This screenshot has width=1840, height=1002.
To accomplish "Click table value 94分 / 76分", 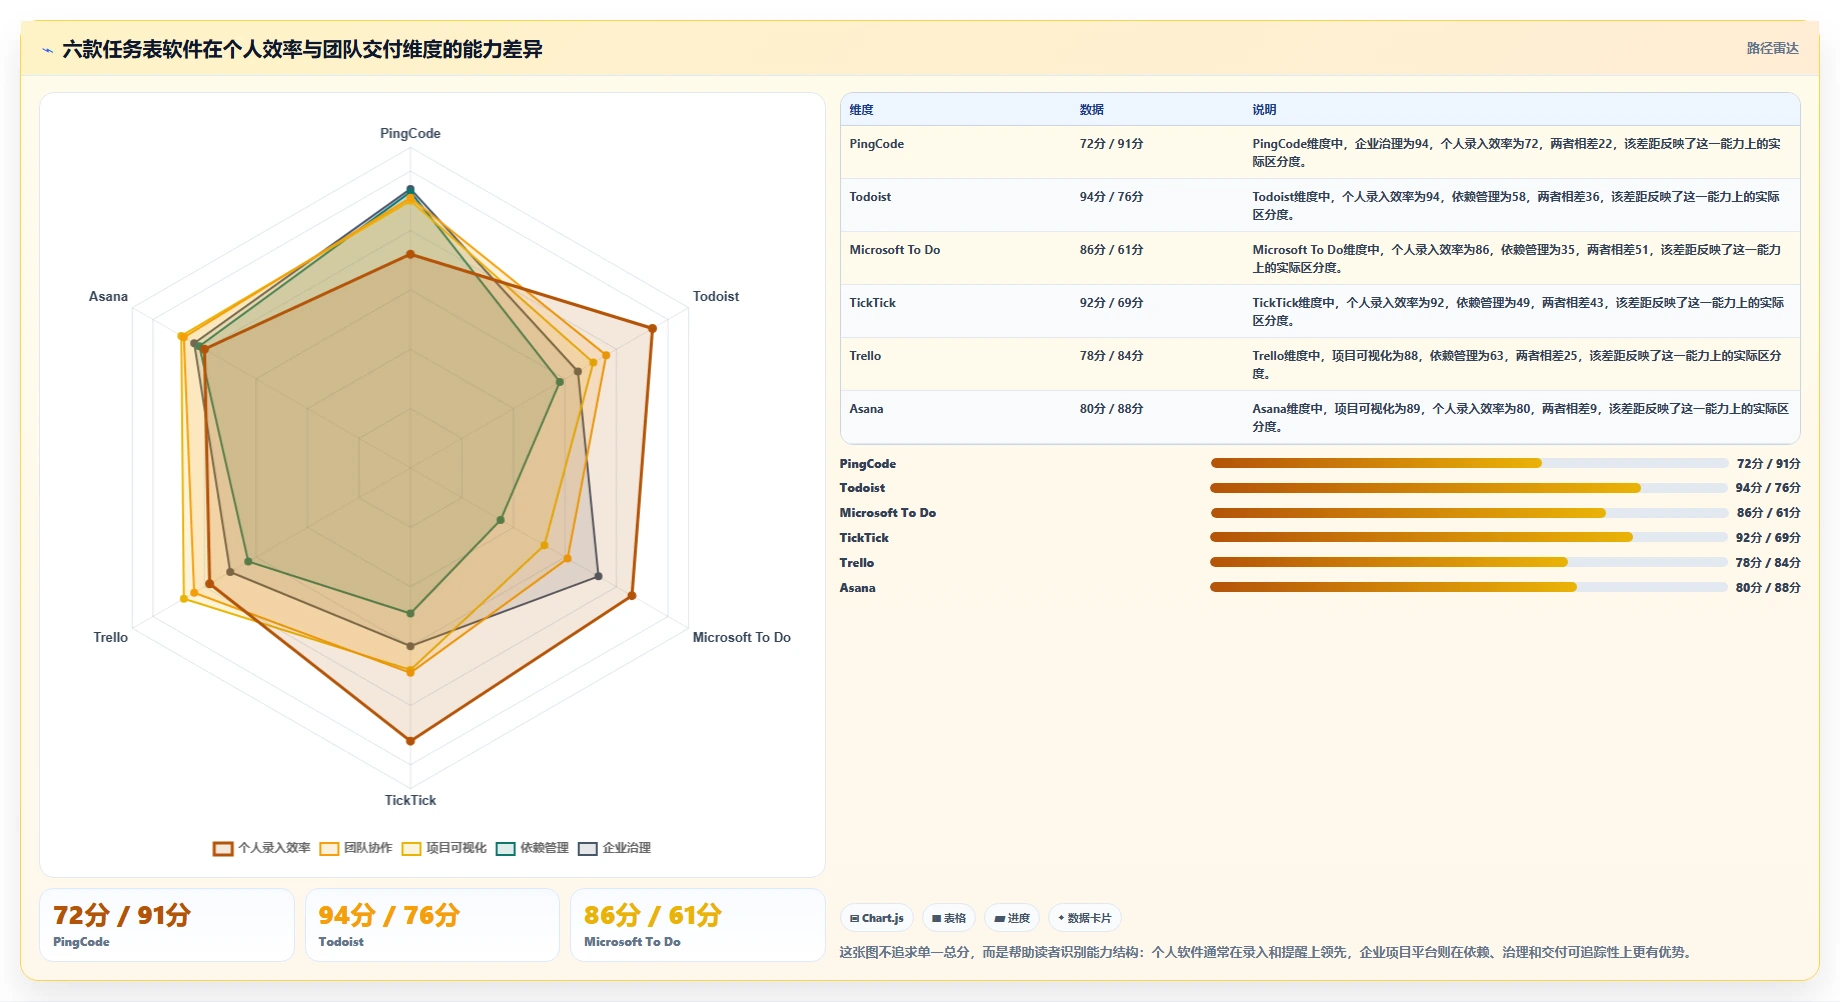I will [1111, 197].
